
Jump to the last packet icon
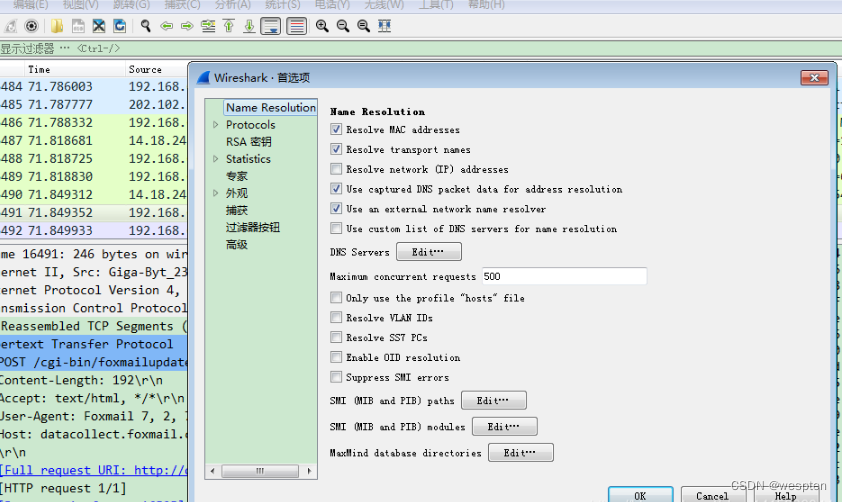pyautogui.click(x=249, y=26)
